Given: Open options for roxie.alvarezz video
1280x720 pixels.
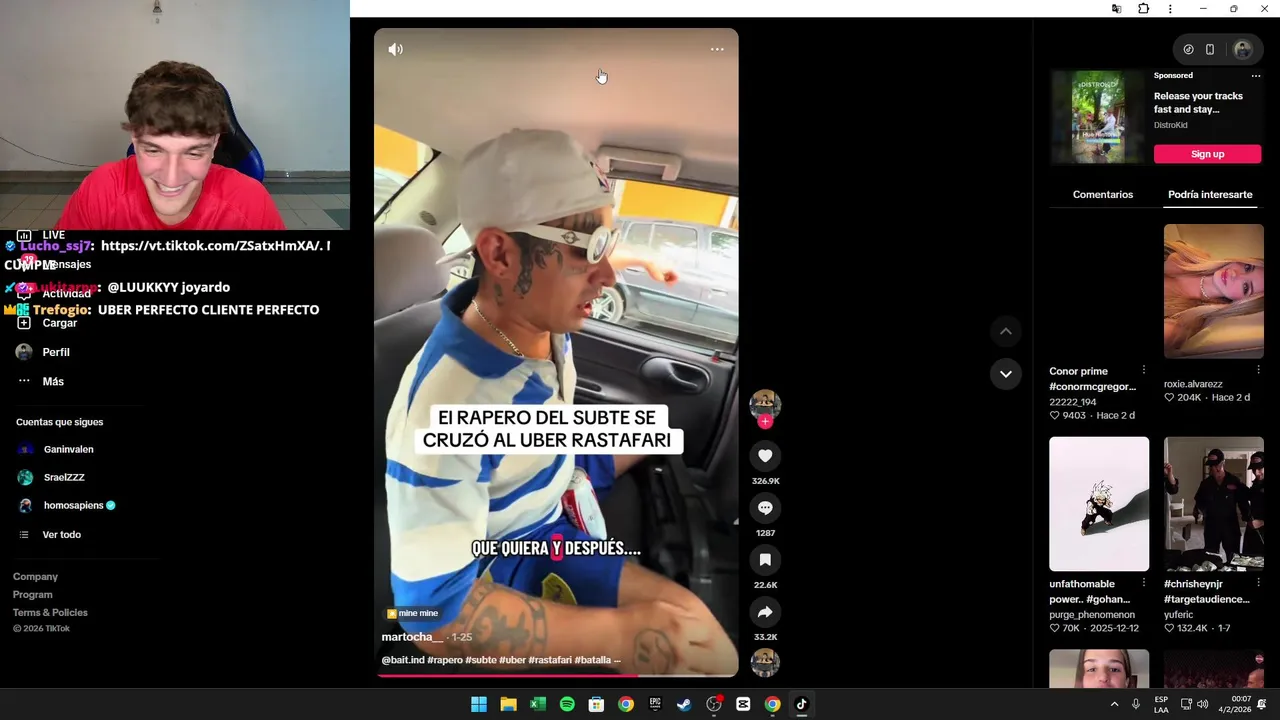Looking at the screenshot, I should point(1258,370).
